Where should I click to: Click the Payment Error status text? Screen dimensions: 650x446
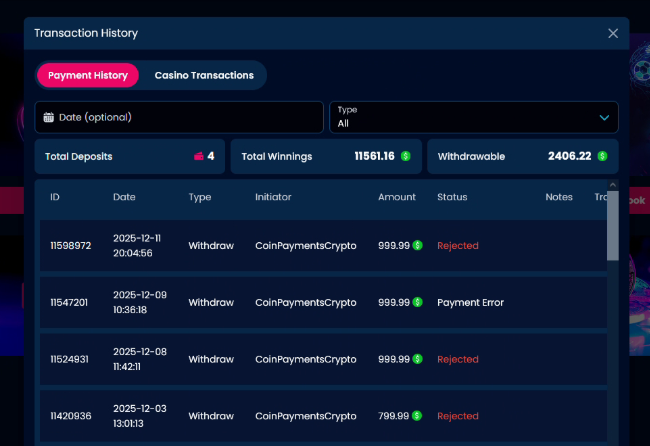(x=470, y=302)
